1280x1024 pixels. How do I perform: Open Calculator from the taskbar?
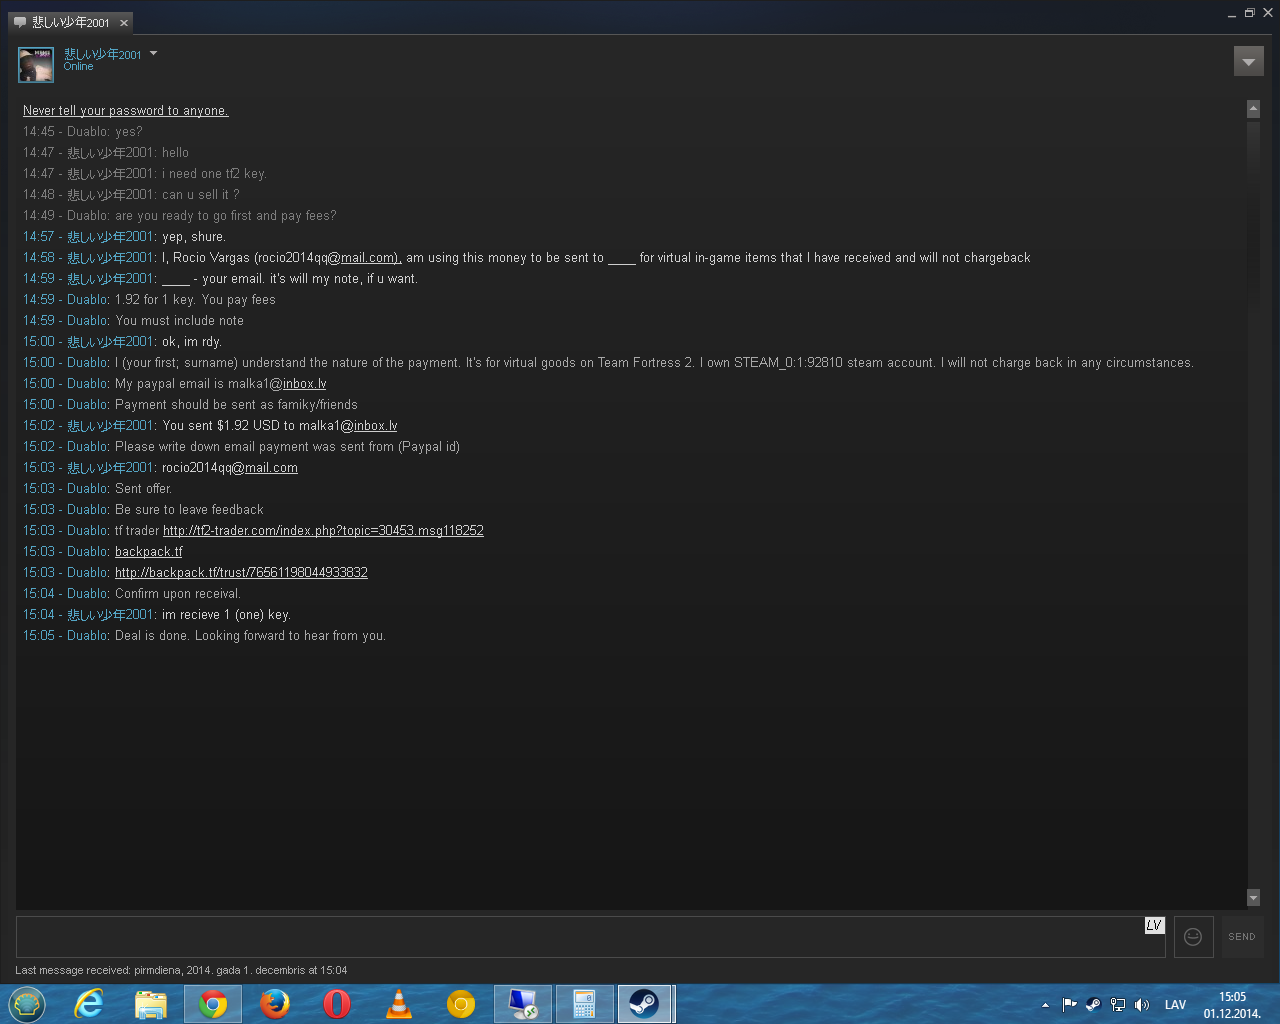[584, 1004]
